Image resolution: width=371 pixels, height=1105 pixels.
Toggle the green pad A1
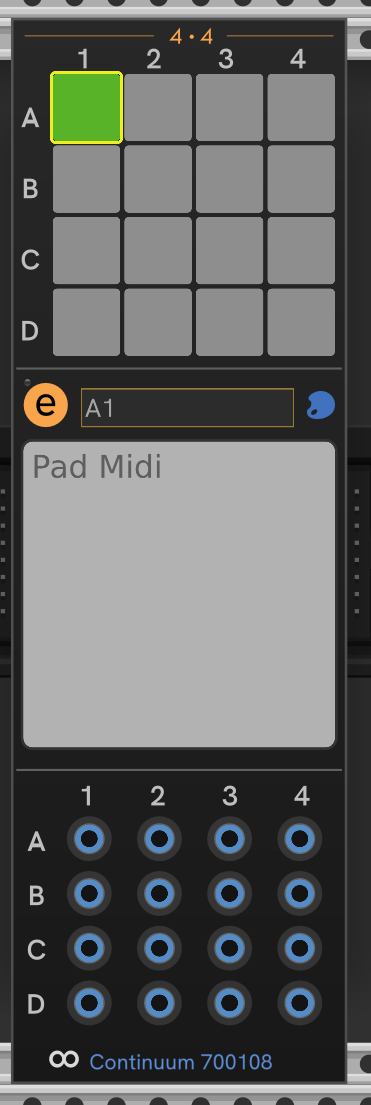click(x=86, y=107)
